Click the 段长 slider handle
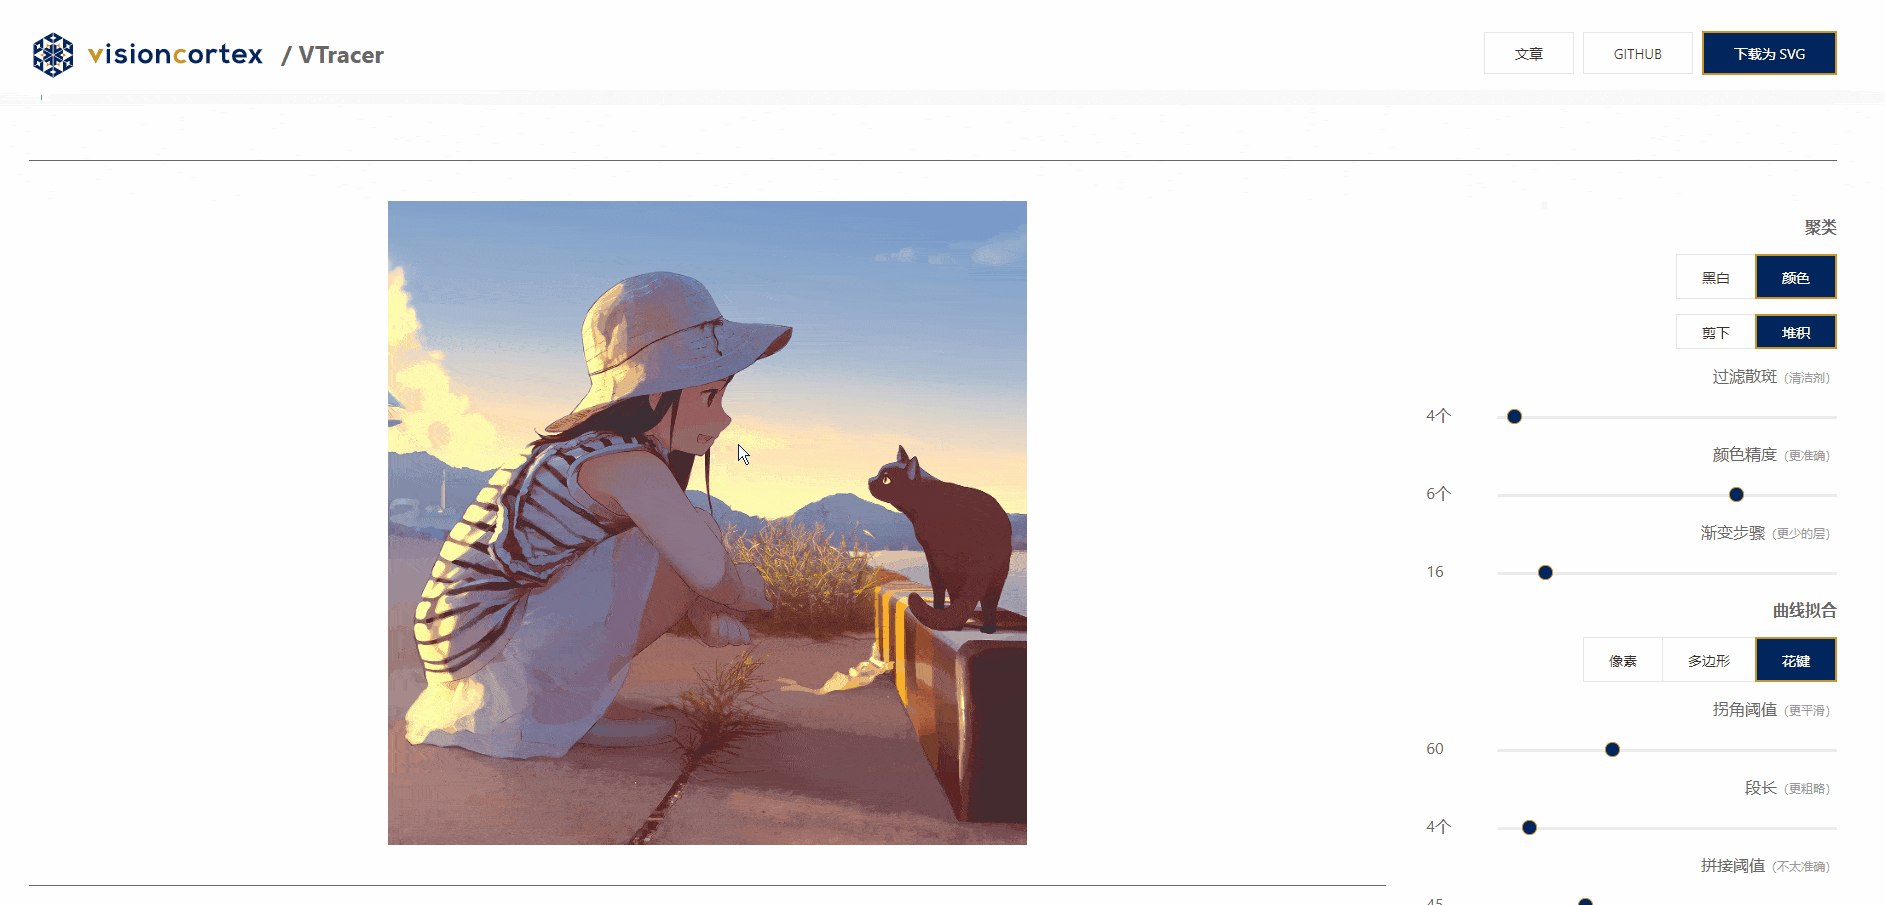Viewport: 1885px width, 905px height. point(1529,828)
